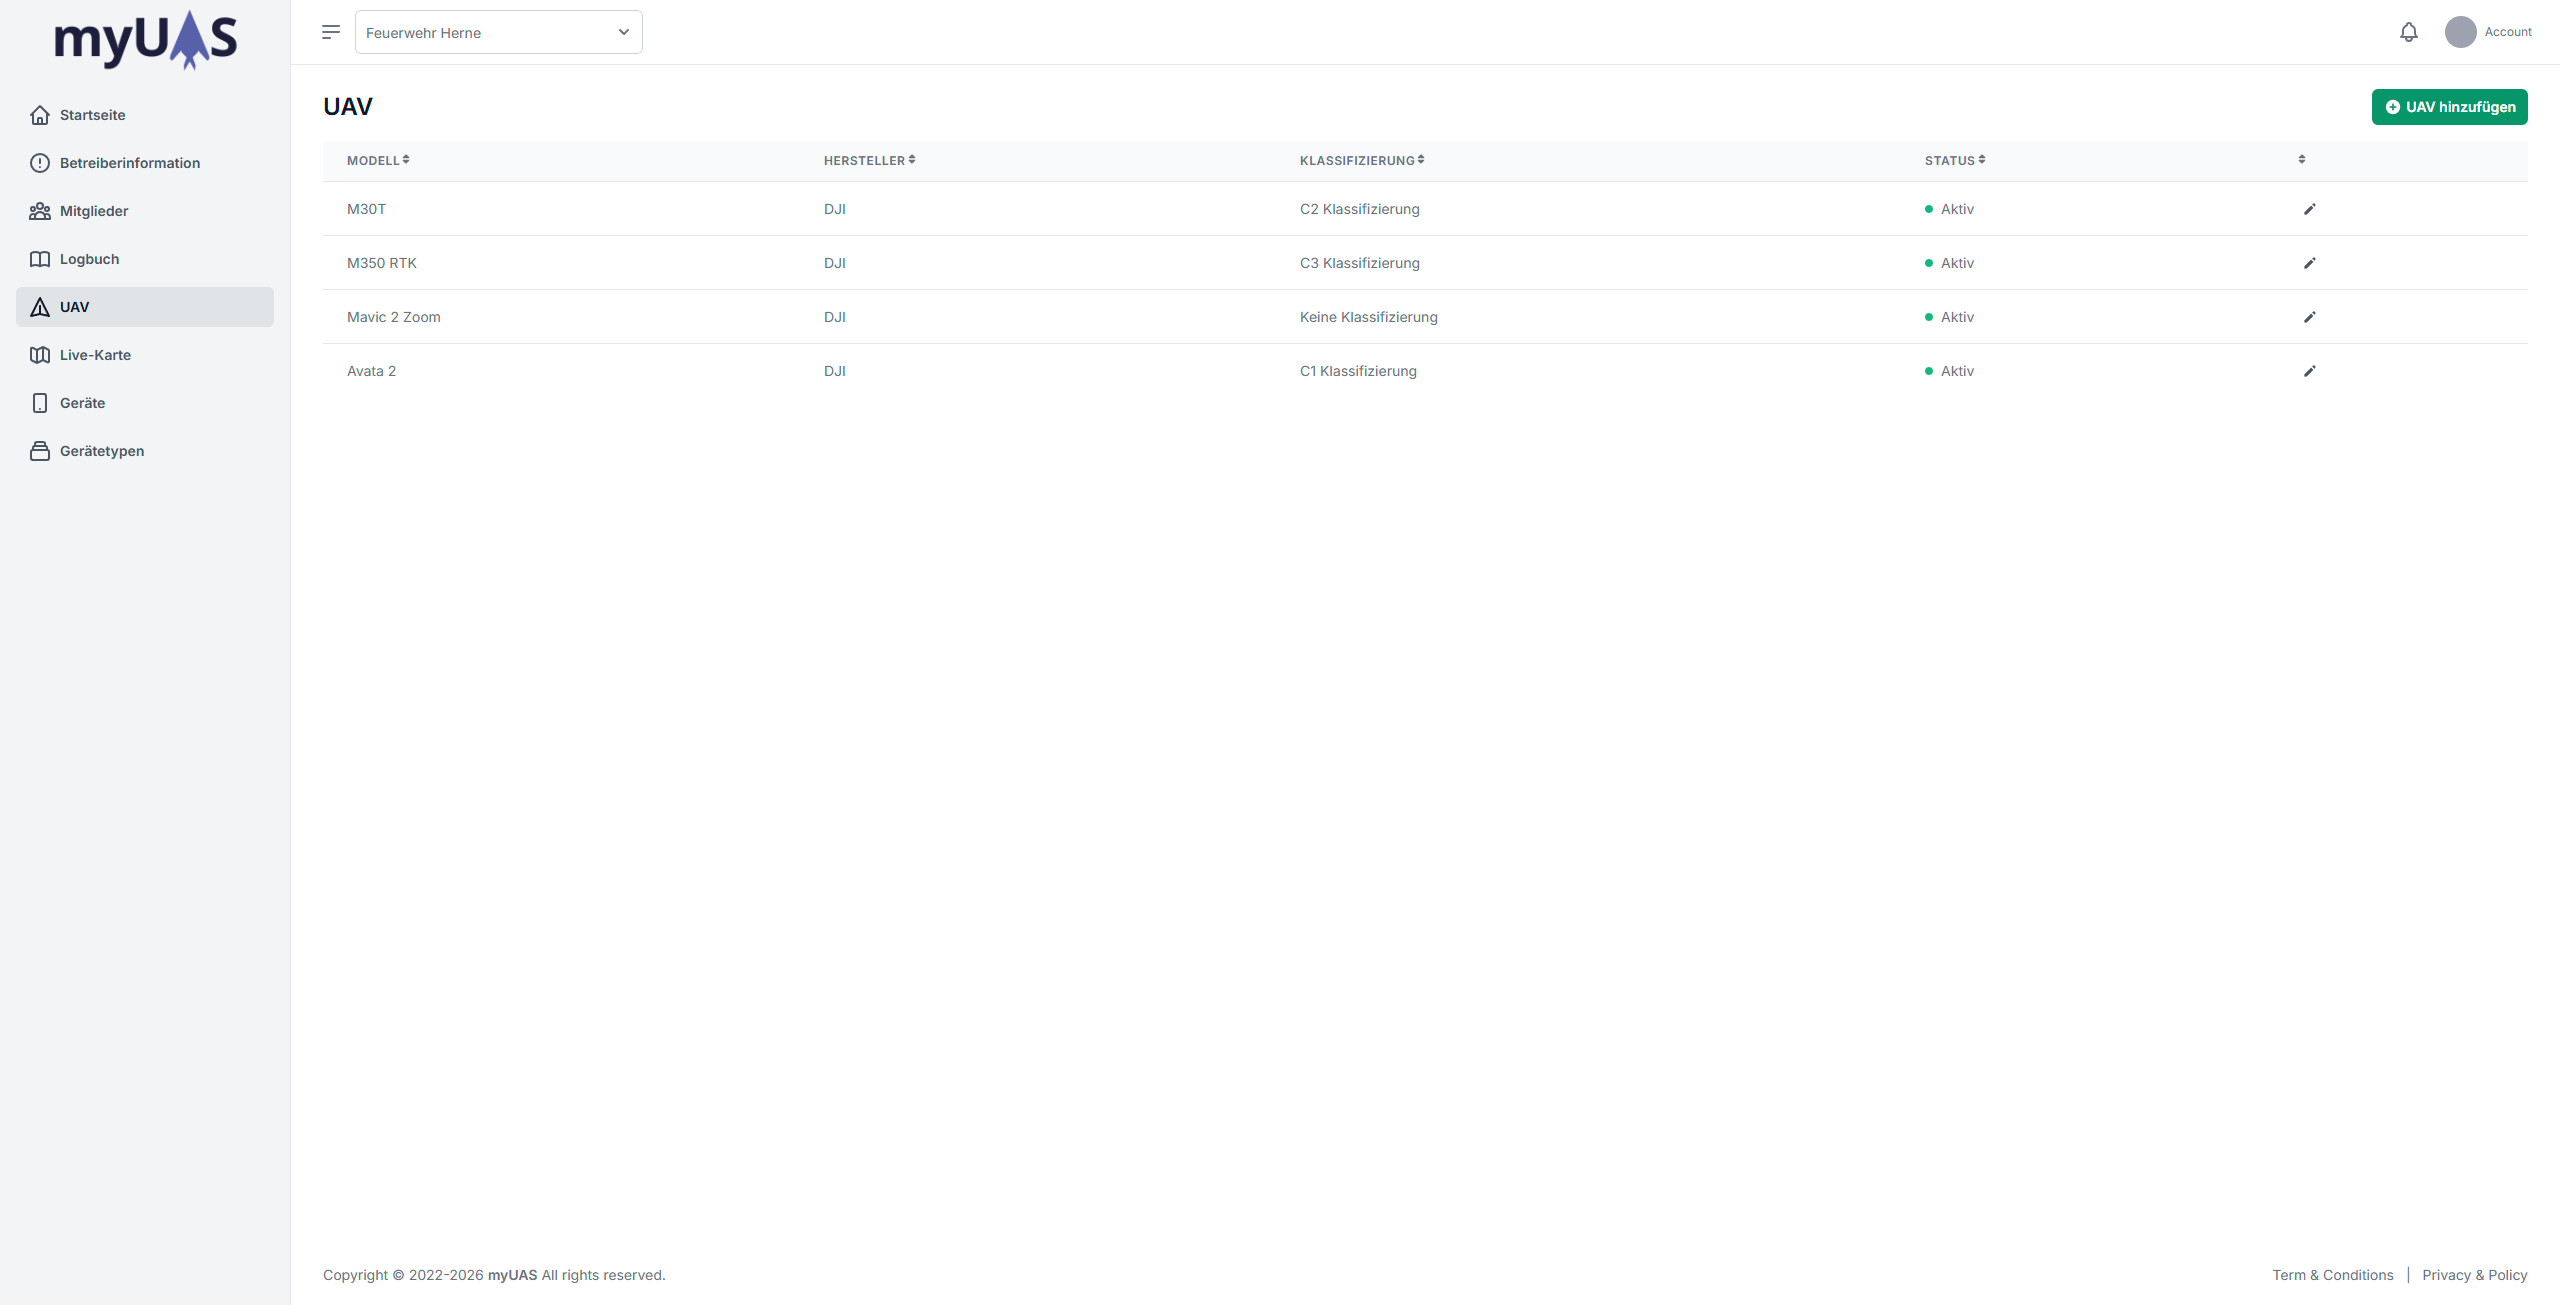This screenshot has height=1305, width=2560.
Task: Open Term & Conditions footer link
Action: click(2332, 1275)
